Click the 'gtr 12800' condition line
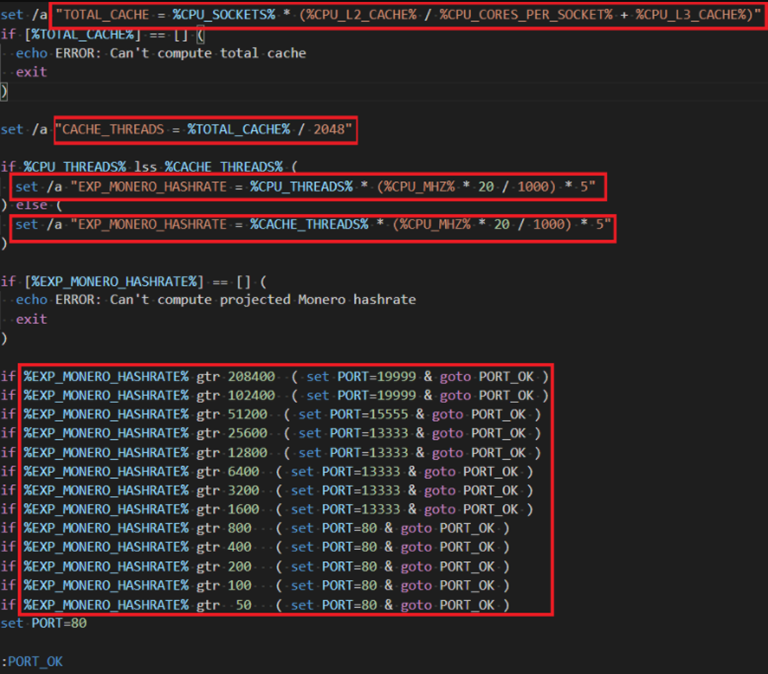The height and width of the screenshot is (674, 768). (x=270, y=453)
